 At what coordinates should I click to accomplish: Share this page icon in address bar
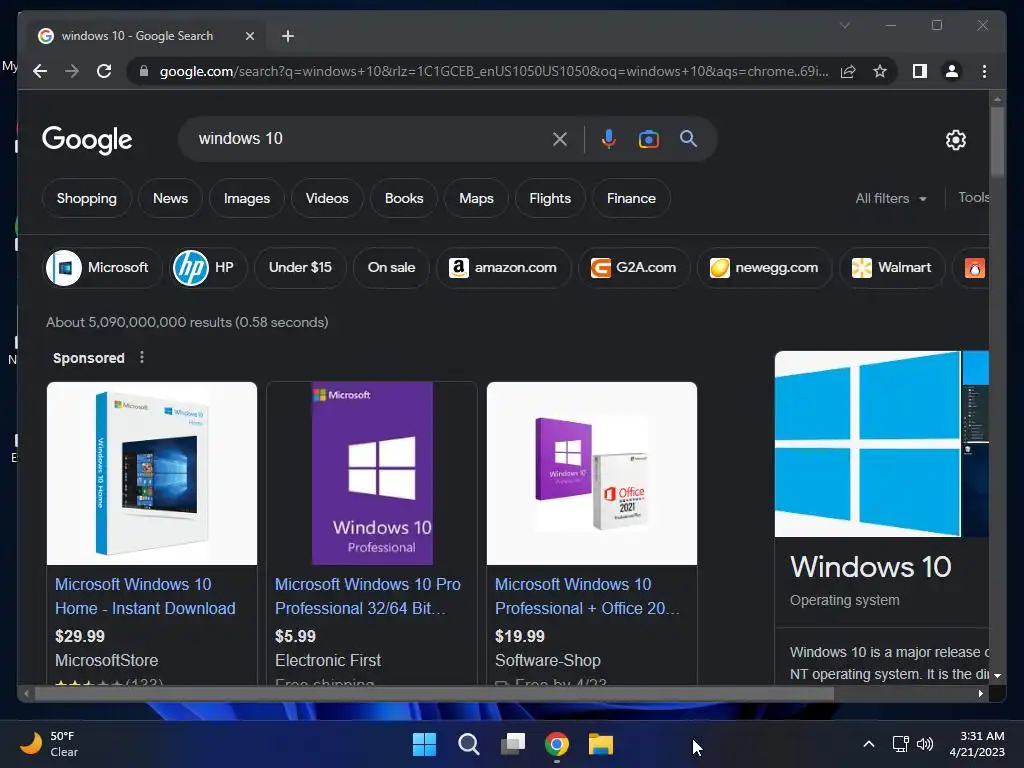click(x=848, y=71)
